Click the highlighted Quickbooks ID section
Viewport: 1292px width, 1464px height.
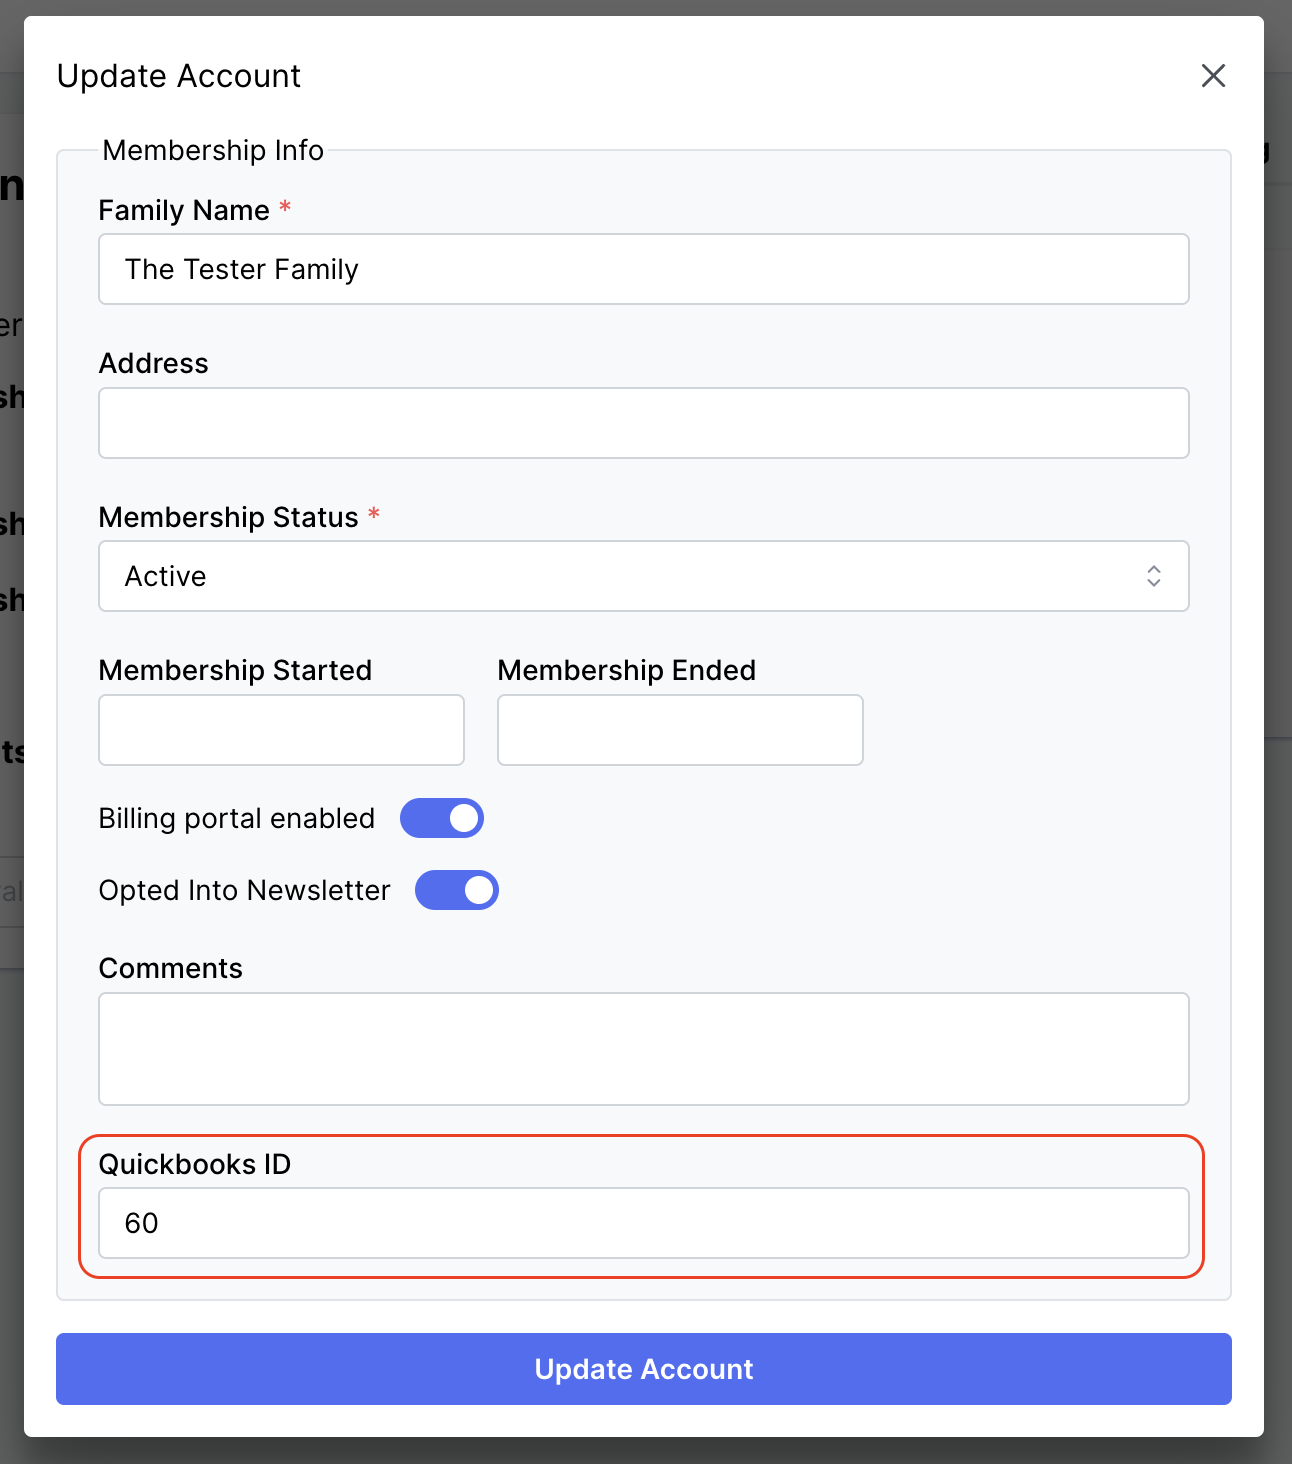(643, 1205)
